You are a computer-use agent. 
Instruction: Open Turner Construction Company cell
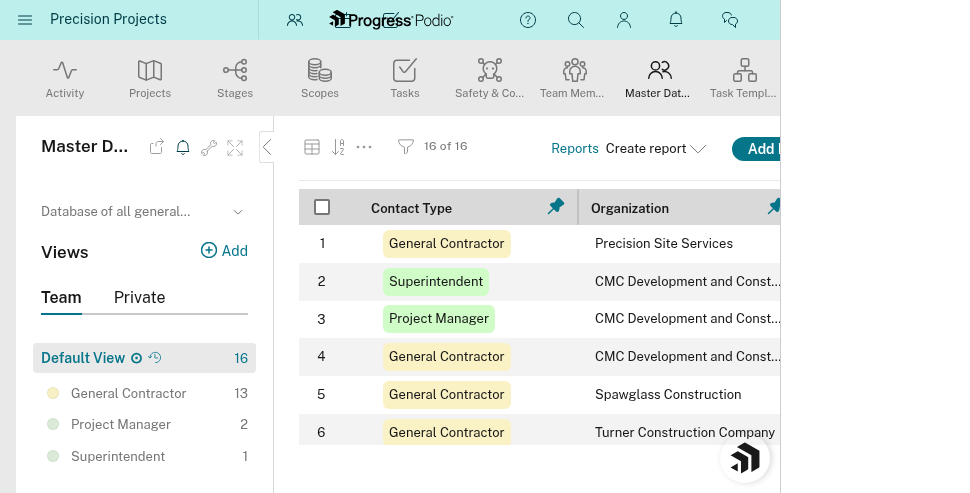[685, 432]
